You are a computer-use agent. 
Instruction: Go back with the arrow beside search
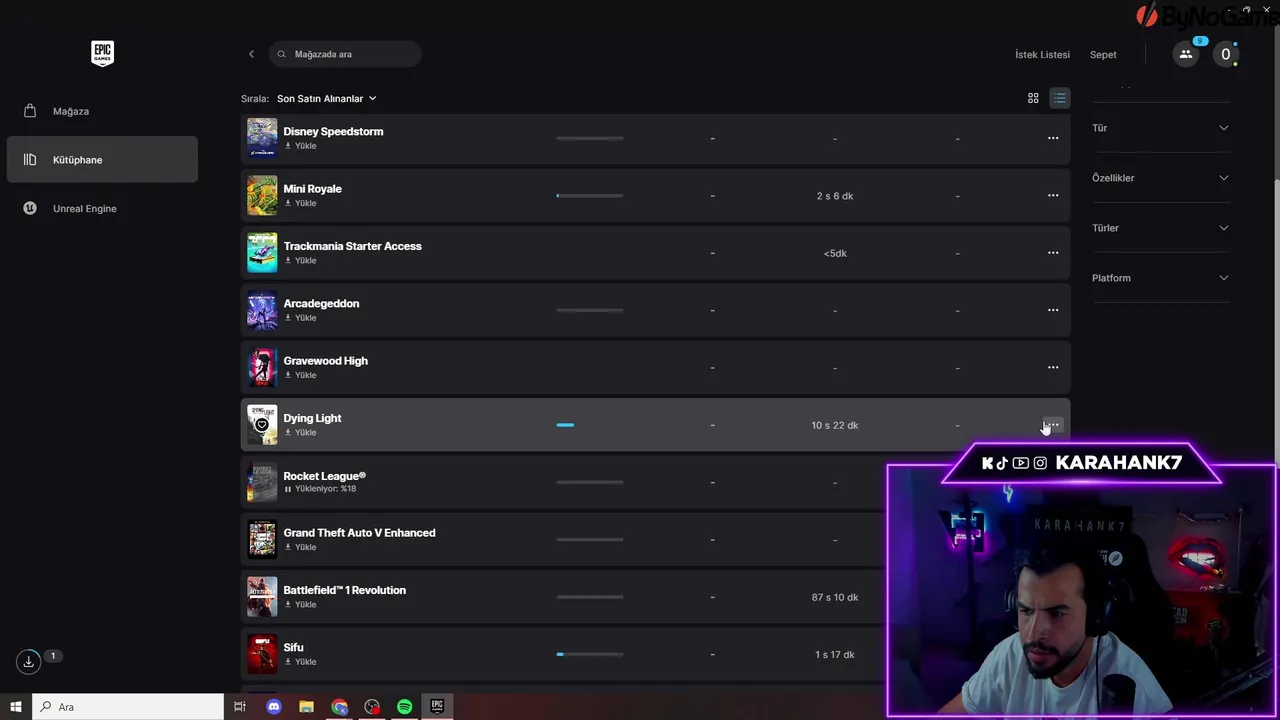251,54
